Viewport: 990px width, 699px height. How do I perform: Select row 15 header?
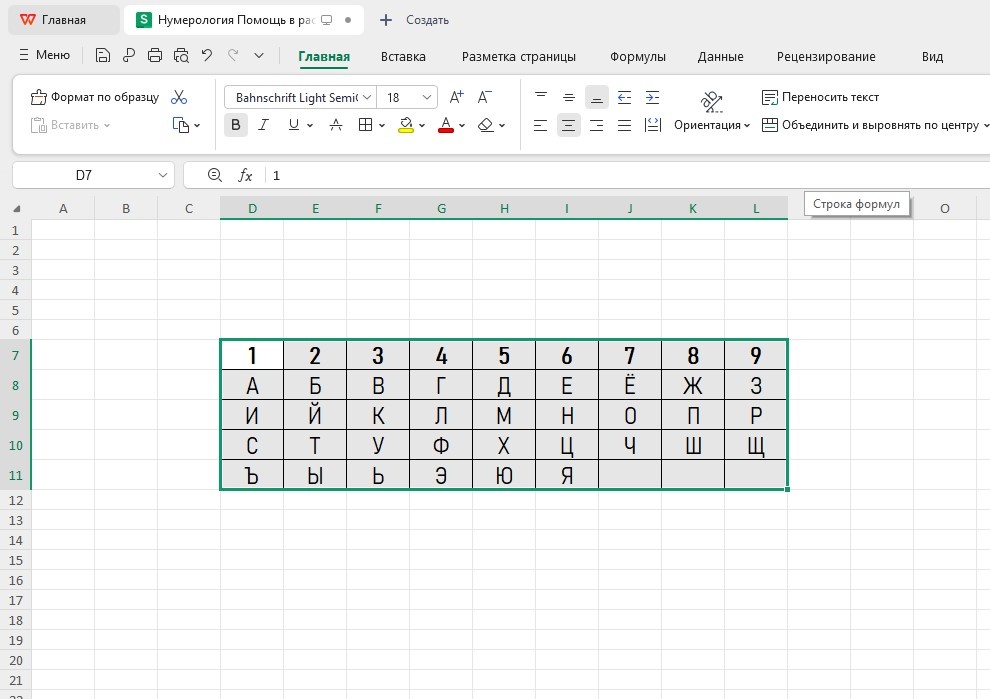[16, 561]
